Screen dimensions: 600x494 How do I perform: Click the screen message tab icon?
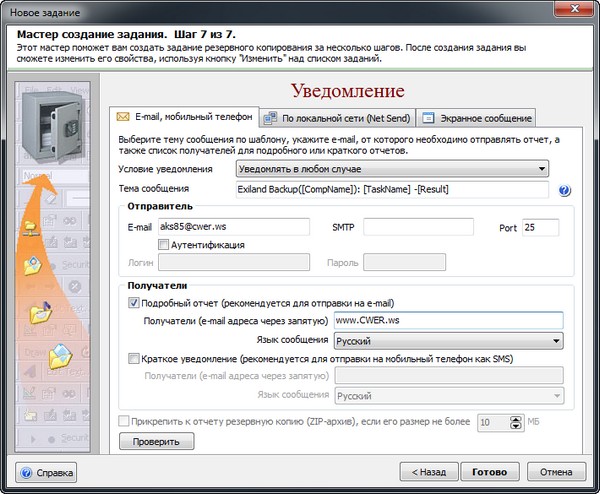pyautogui.click(x=426, y=117)
